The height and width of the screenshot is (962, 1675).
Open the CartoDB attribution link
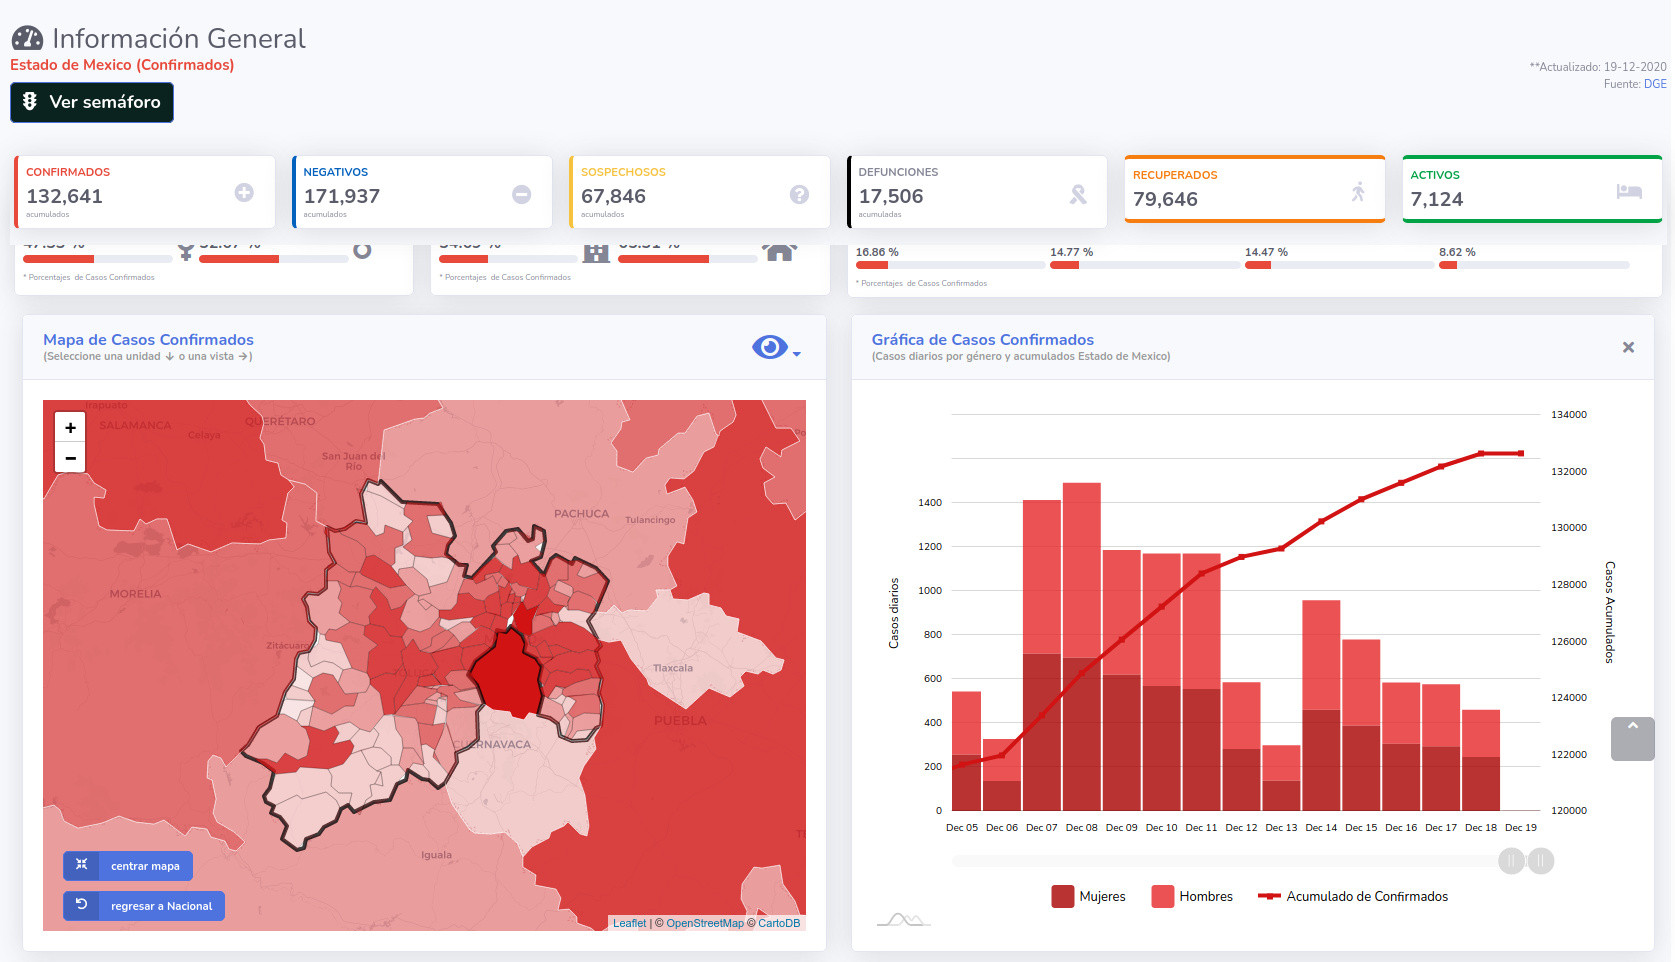pyautogui.click(x=779, y=923)
